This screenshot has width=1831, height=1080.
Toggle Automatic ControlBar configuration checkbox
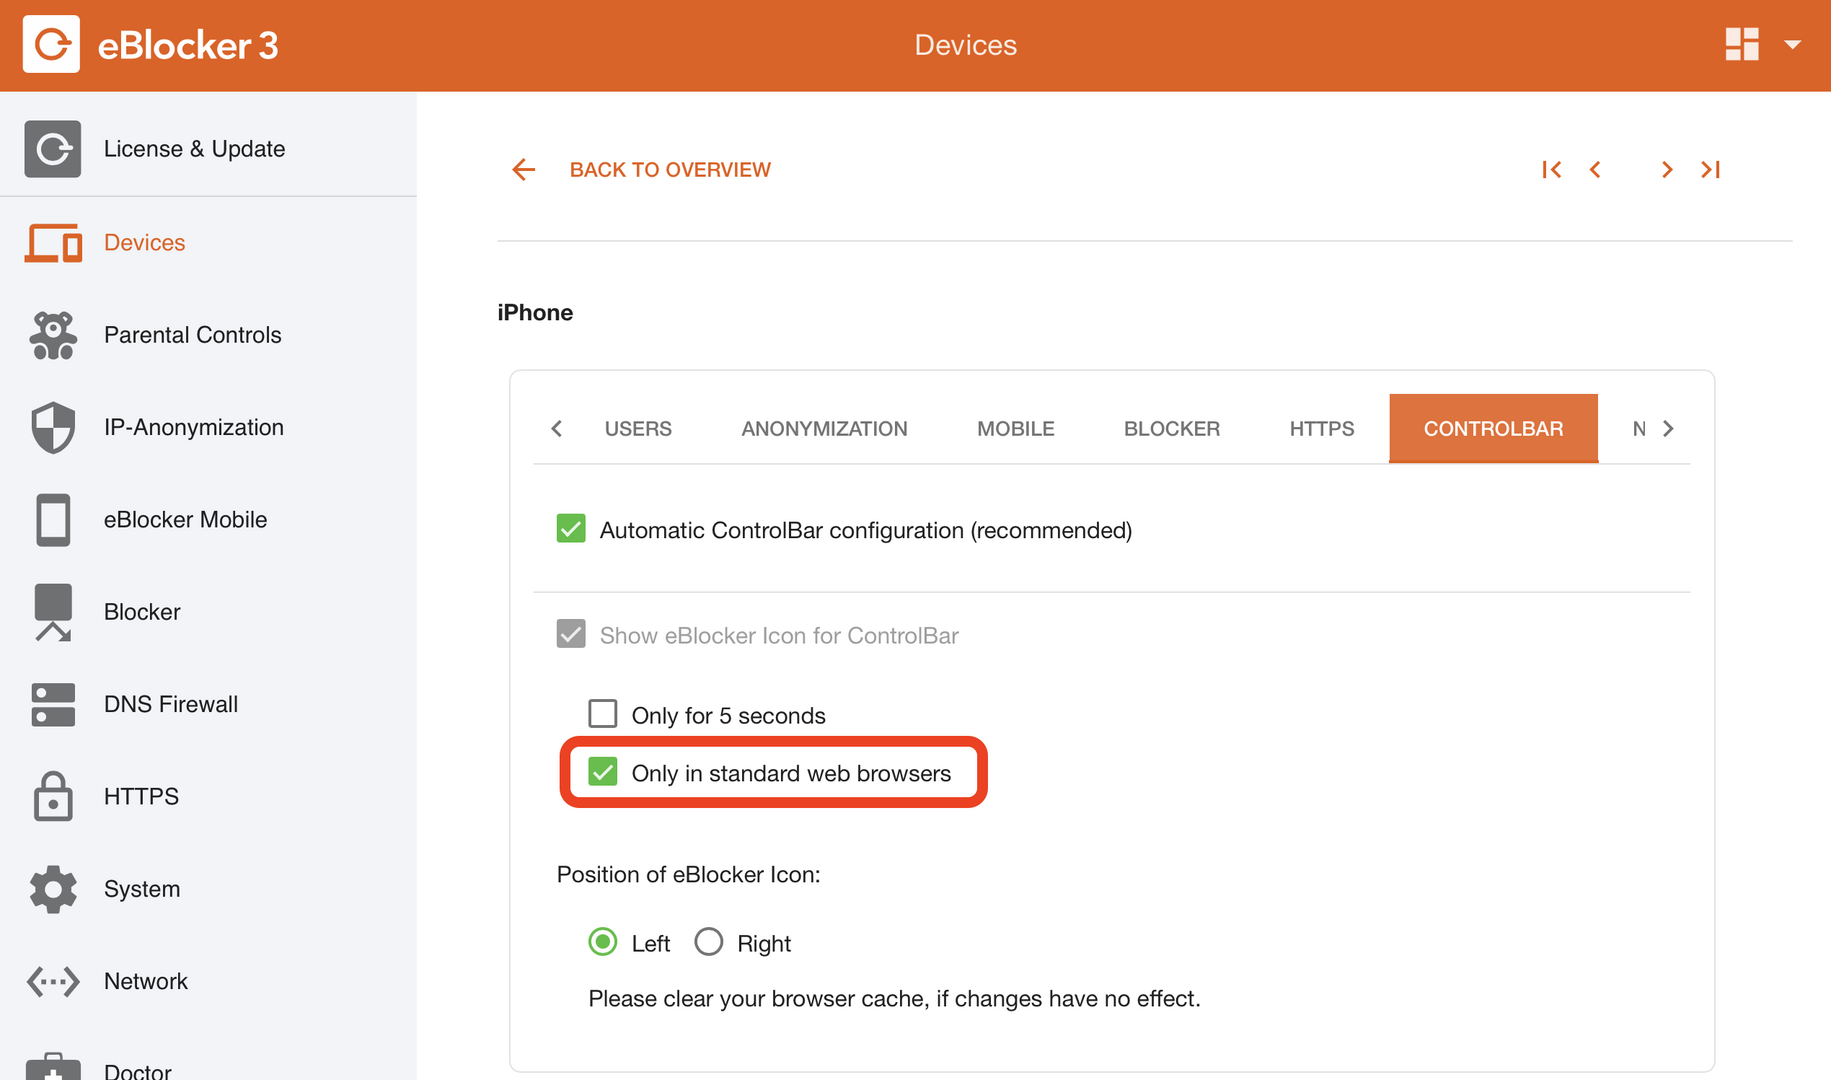(x=571, y=529)
